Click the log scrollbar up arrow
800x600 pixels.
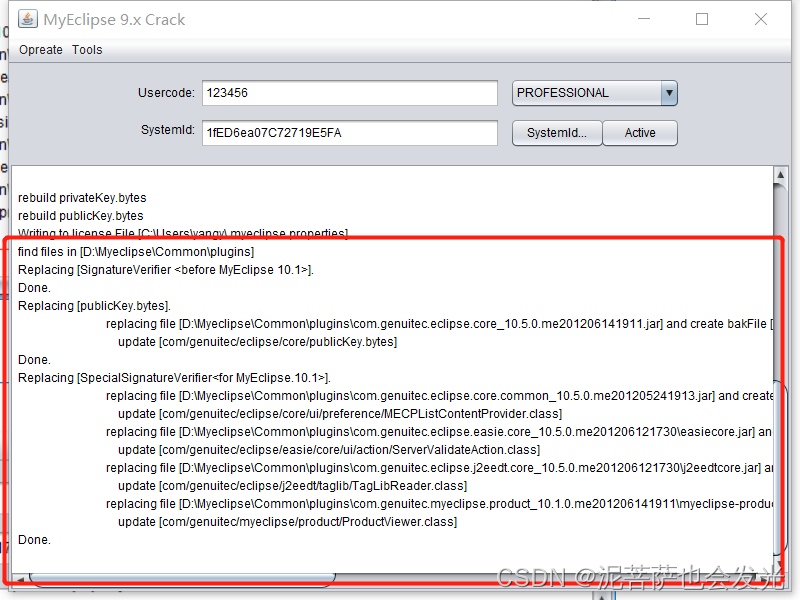pyautogui.click(x=780, y=174)
